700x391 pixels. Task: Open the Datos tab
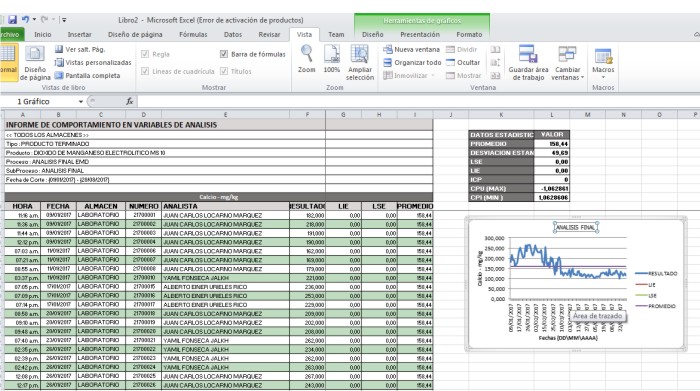click(233, 34)
